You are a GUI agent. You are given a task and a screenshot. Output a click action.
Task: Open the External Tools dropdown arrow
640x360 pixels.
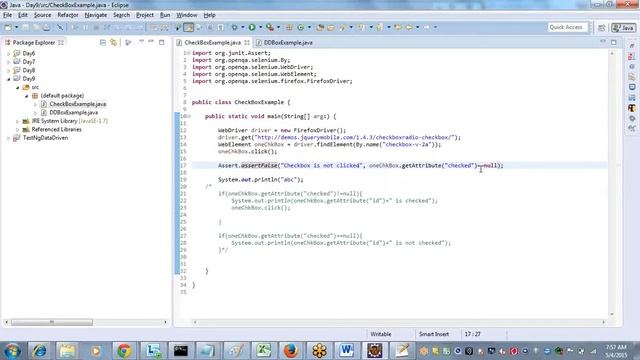click(x=278, y=27)
